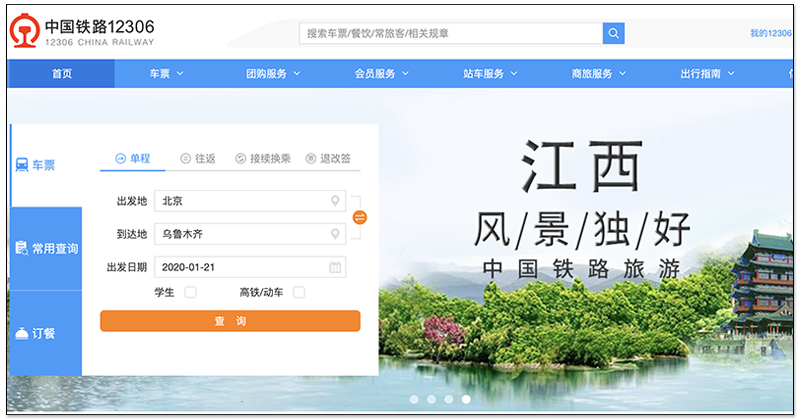Go to 首页 in navigation bar
The image size is (800, 420).
(61, 74)
